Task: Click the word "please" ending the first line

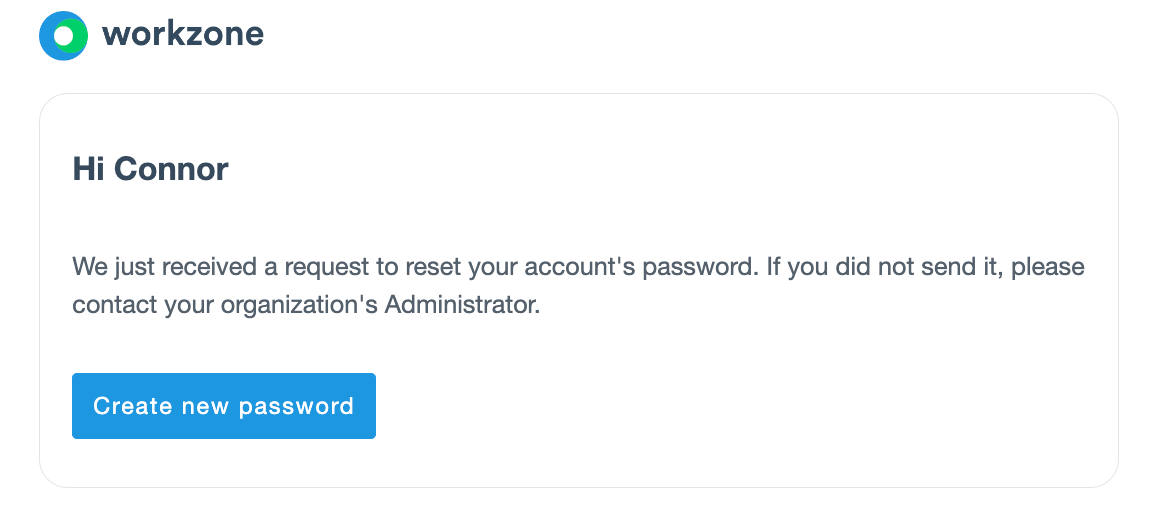Action: click(x=1048, y=268)
